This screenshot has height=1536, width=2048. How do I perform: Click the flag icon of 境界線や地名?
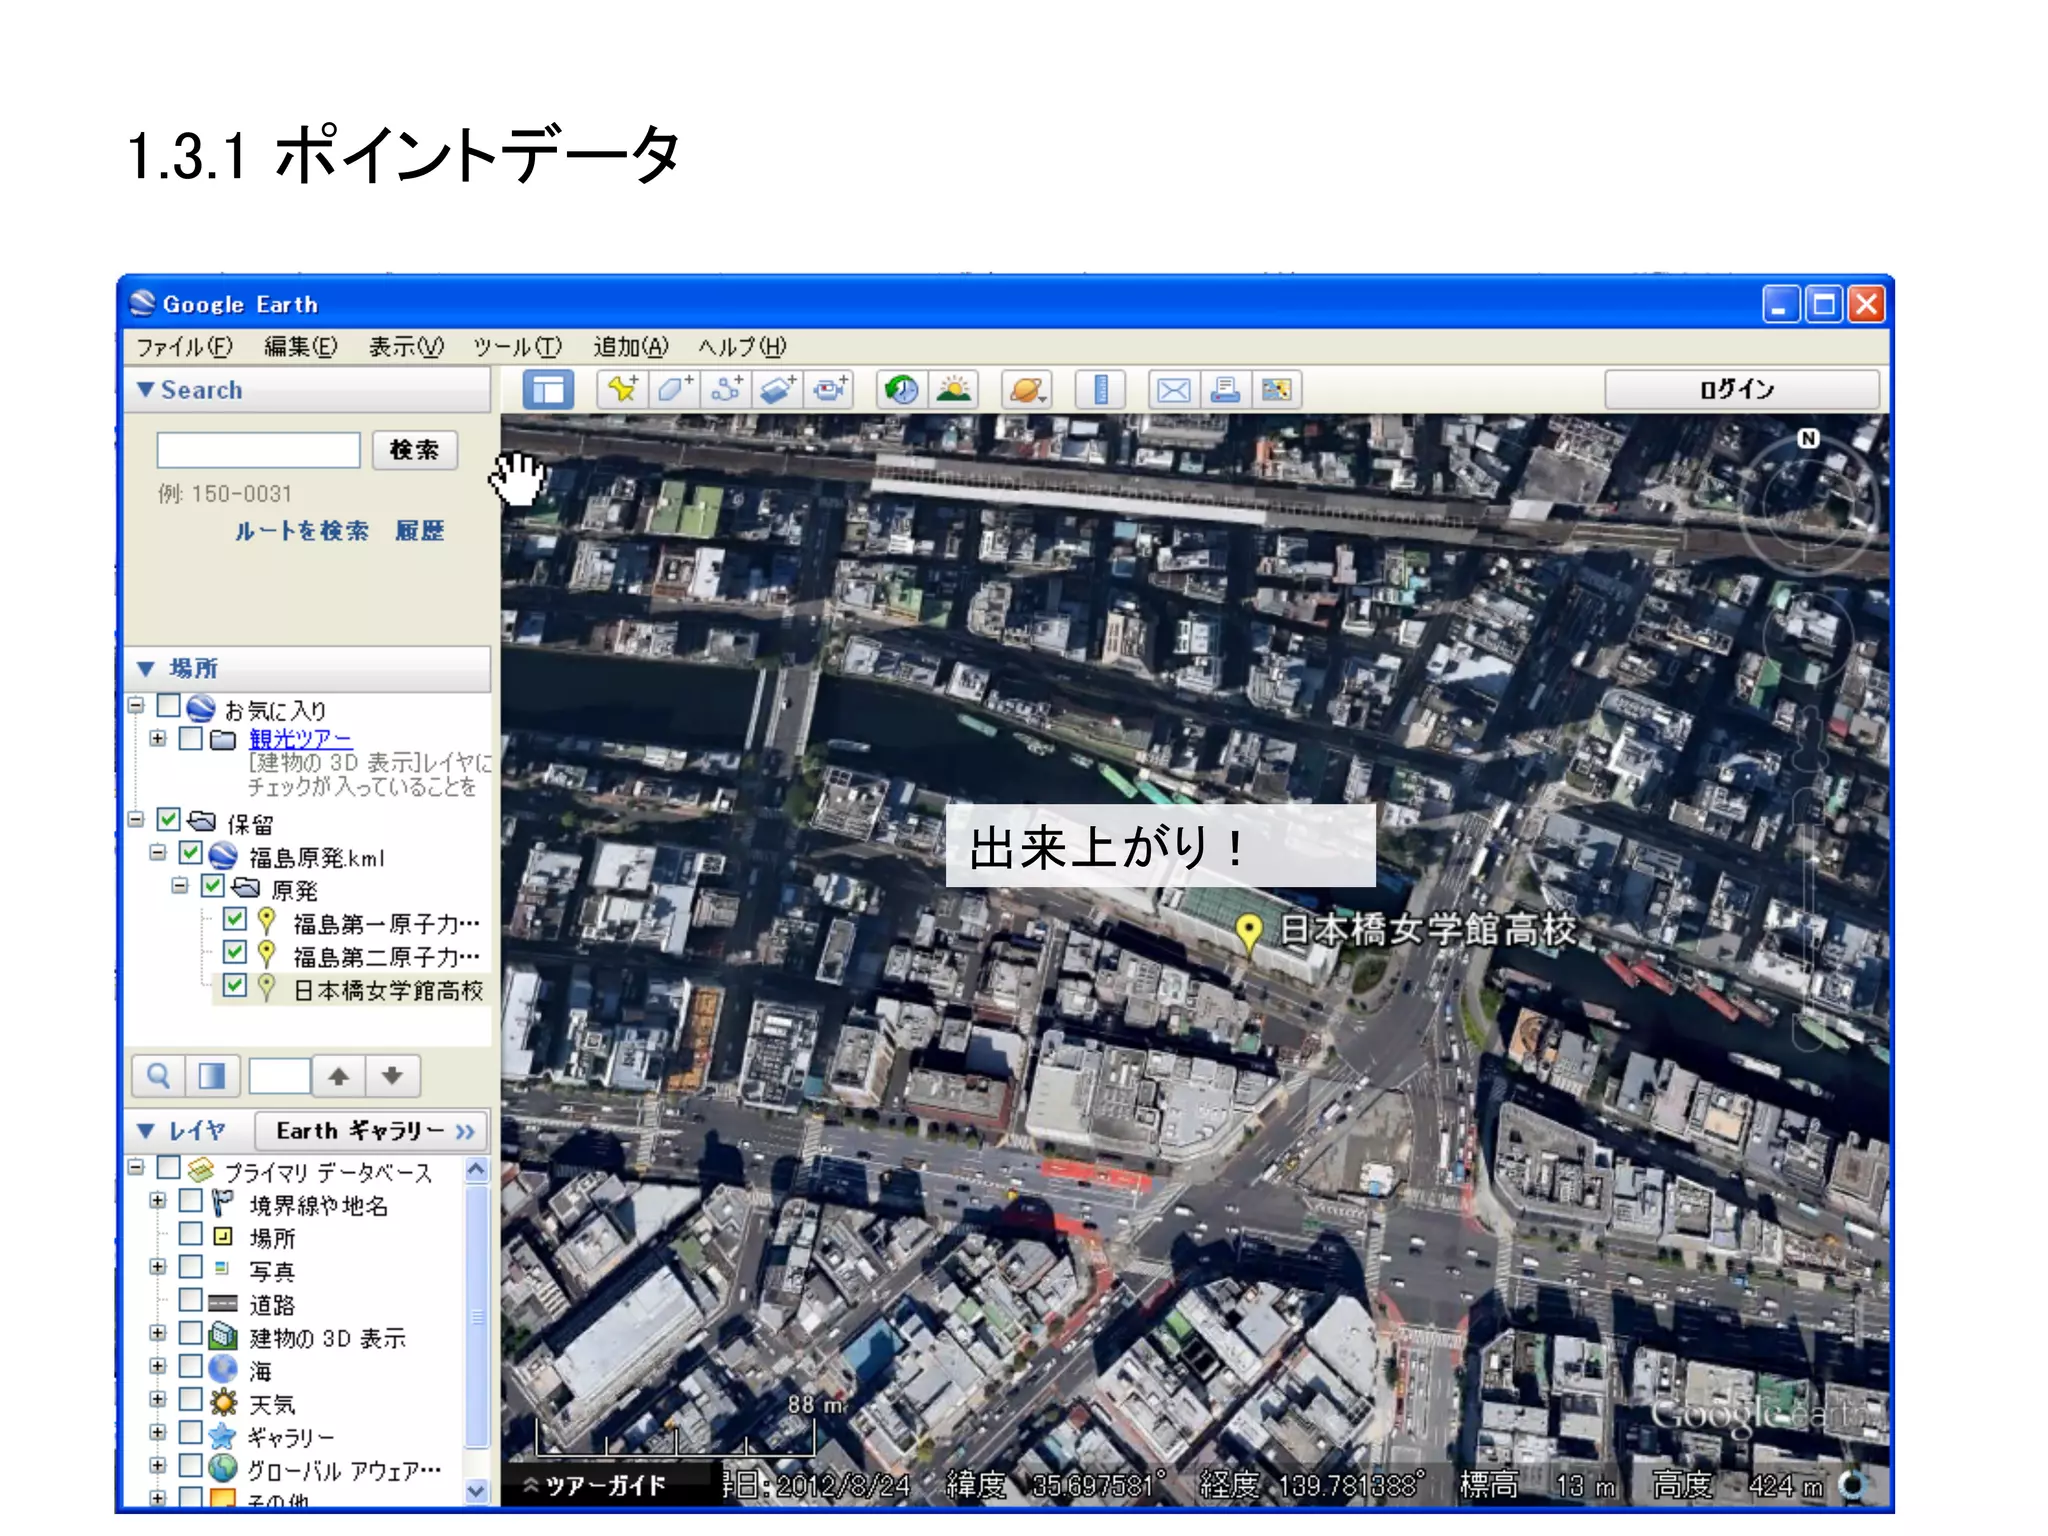222,1203
